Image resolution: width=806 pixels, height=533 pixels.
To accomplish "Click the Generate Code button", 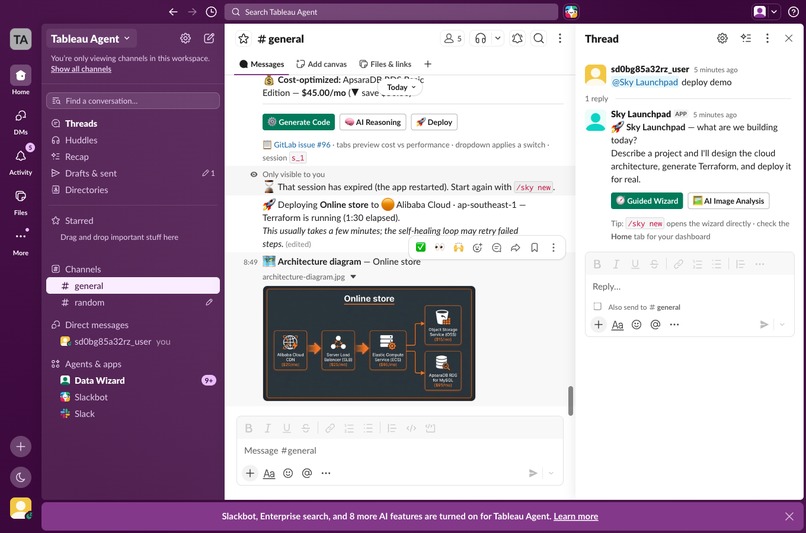I will [x=299, y=122].
